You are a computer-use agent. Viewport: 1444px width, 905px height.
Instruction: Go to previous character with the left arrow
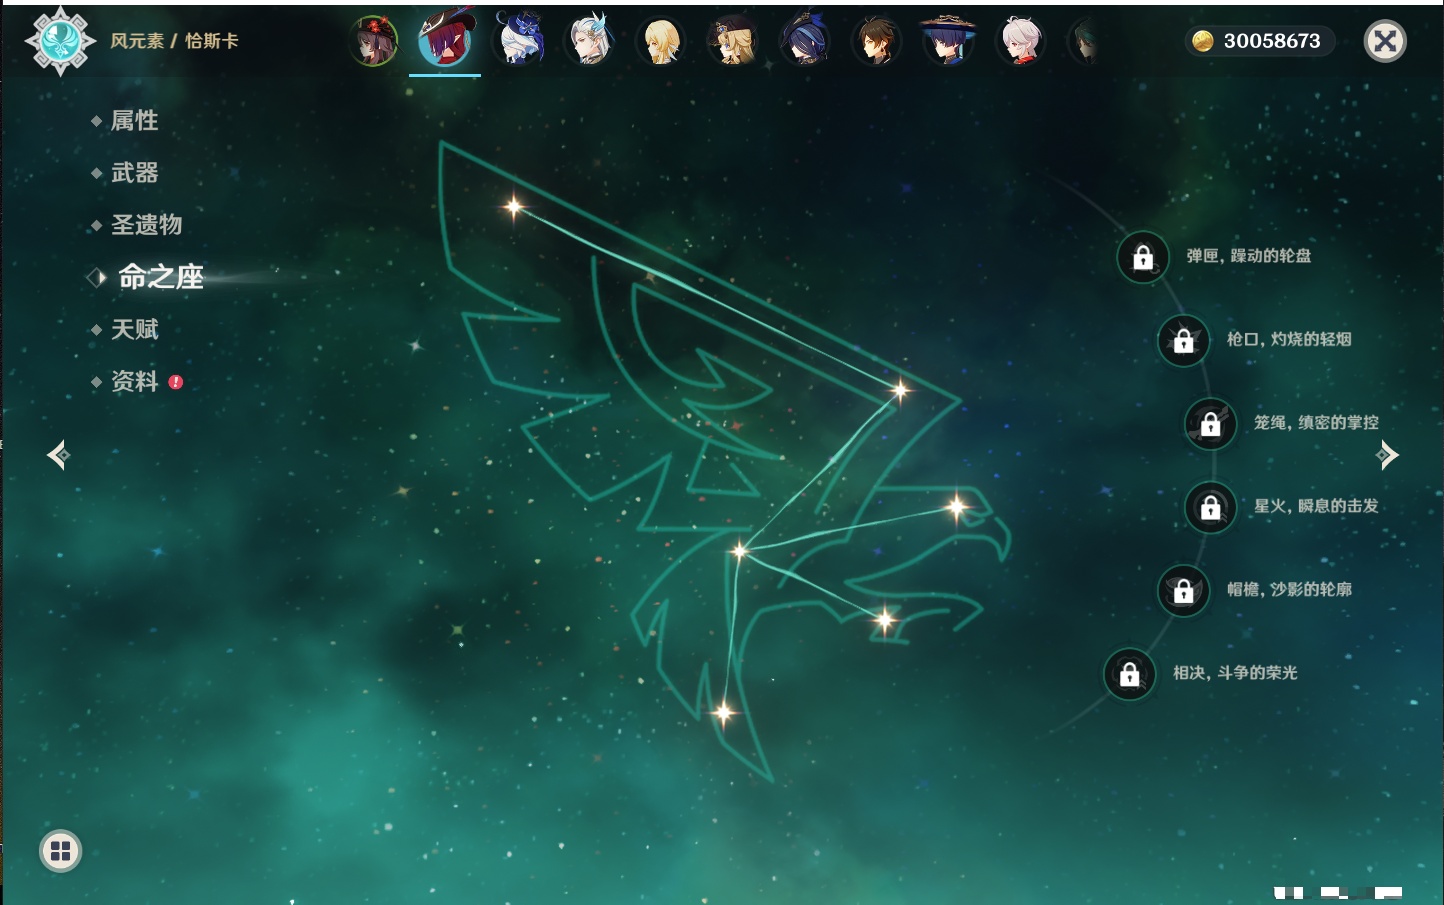coord(58,455)
